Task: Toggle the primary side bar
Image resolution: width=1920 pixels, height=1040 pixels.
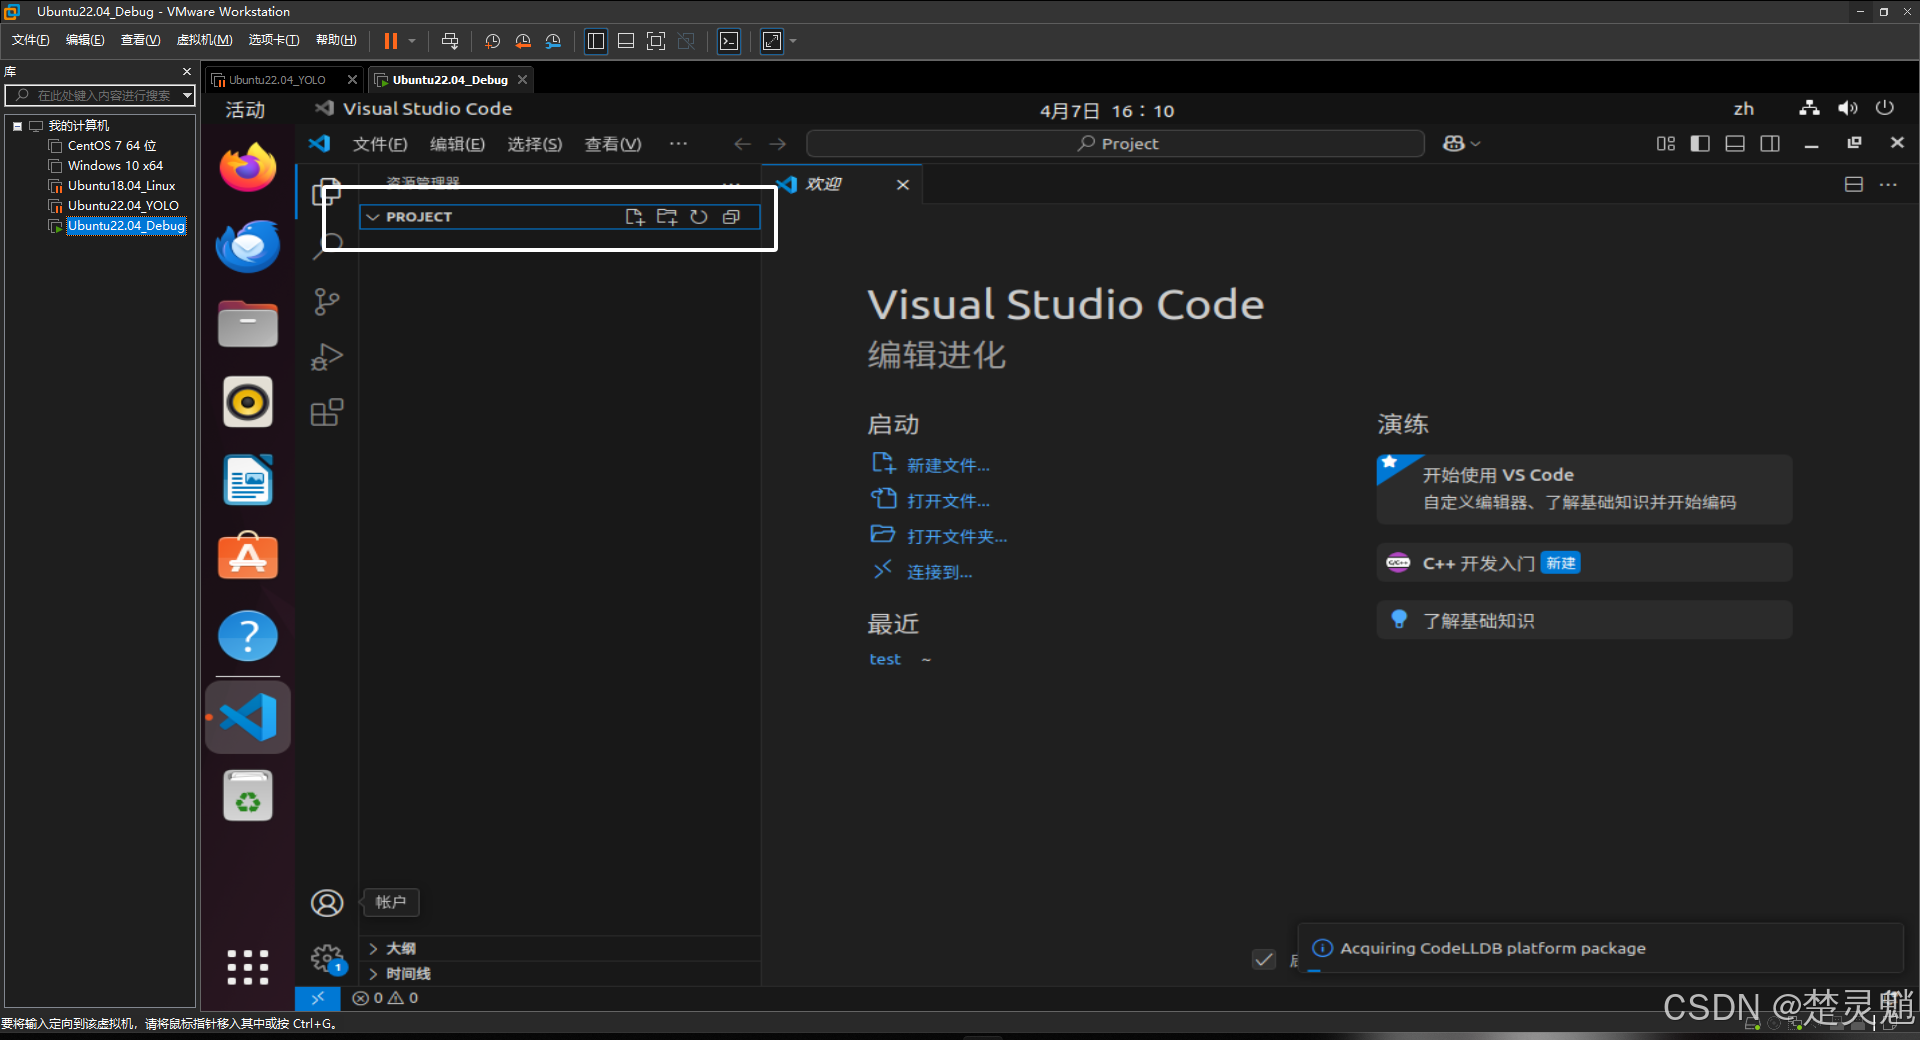Action: point(1700,144)
